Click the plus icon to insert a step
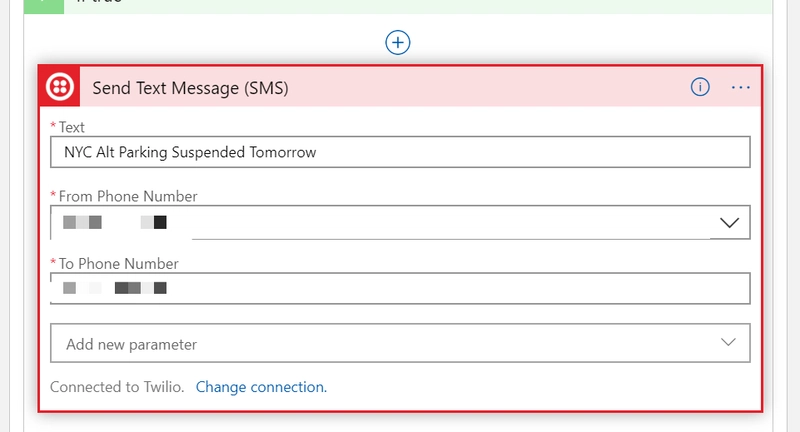This screenshot has width=800, height=432. 398,42
